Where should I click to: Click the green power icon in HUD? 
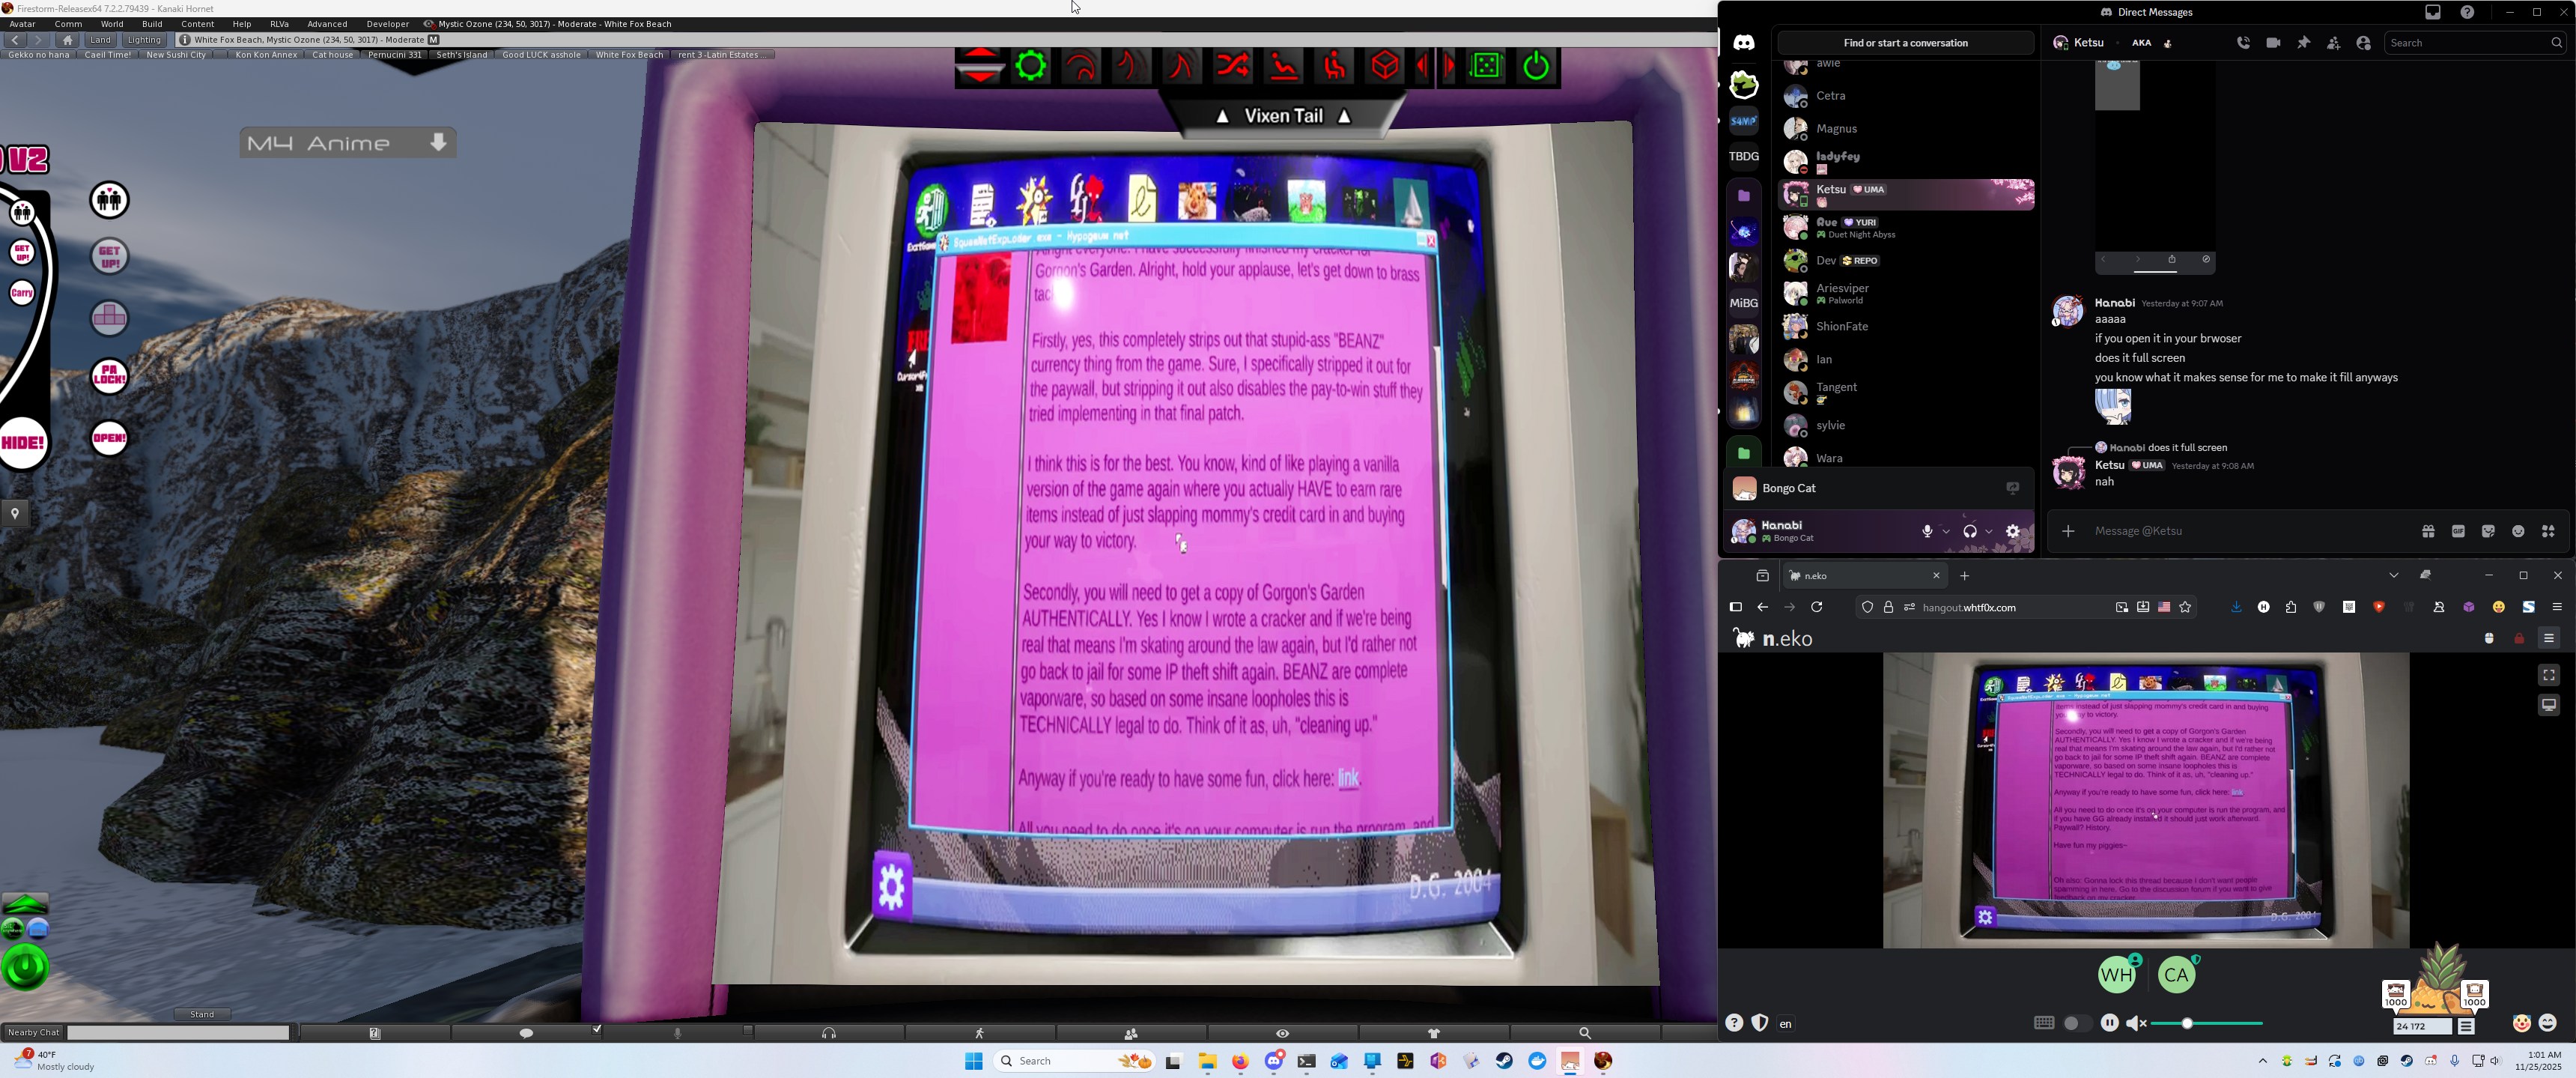(x=1536, y=67)
